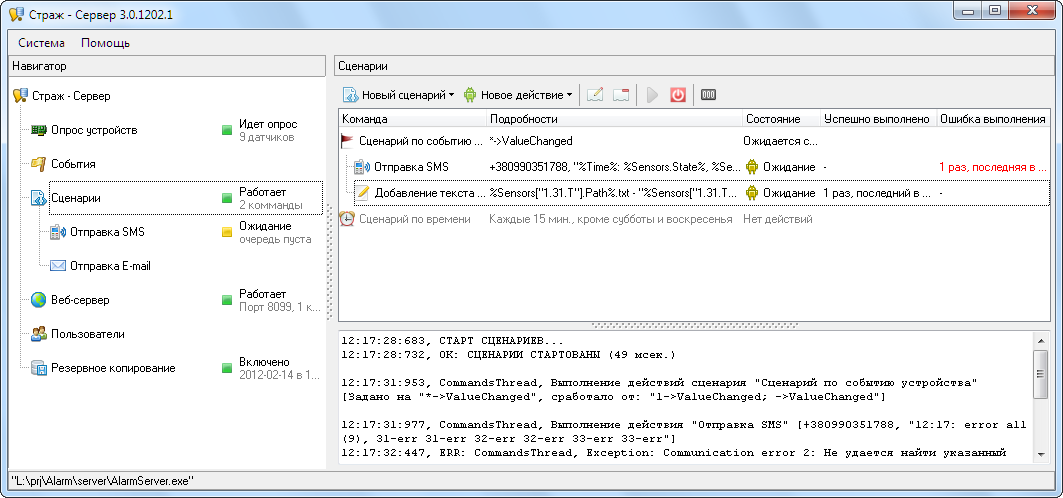Viewport: 1063px width, 498px height.
Task: Open the Система menu
Action: point(42,43)
